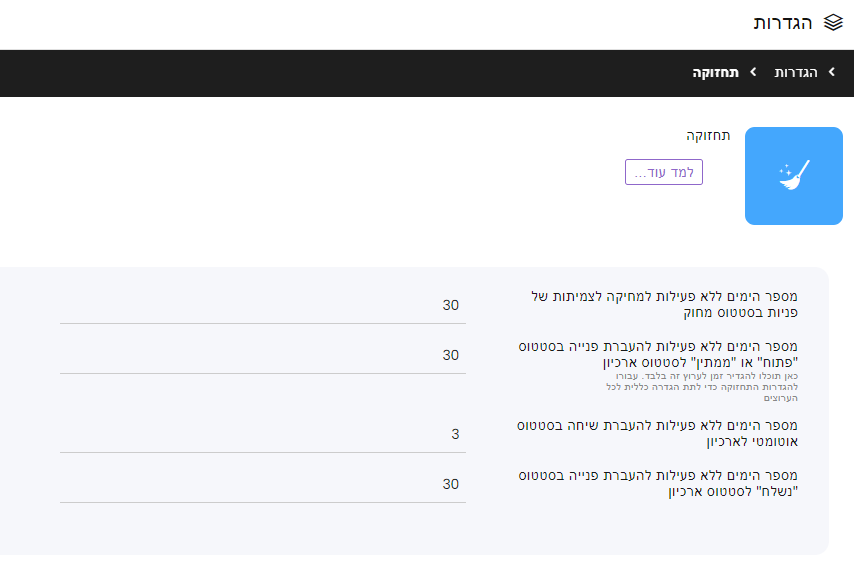Select the field showing value 3

[x=262, y=434]
